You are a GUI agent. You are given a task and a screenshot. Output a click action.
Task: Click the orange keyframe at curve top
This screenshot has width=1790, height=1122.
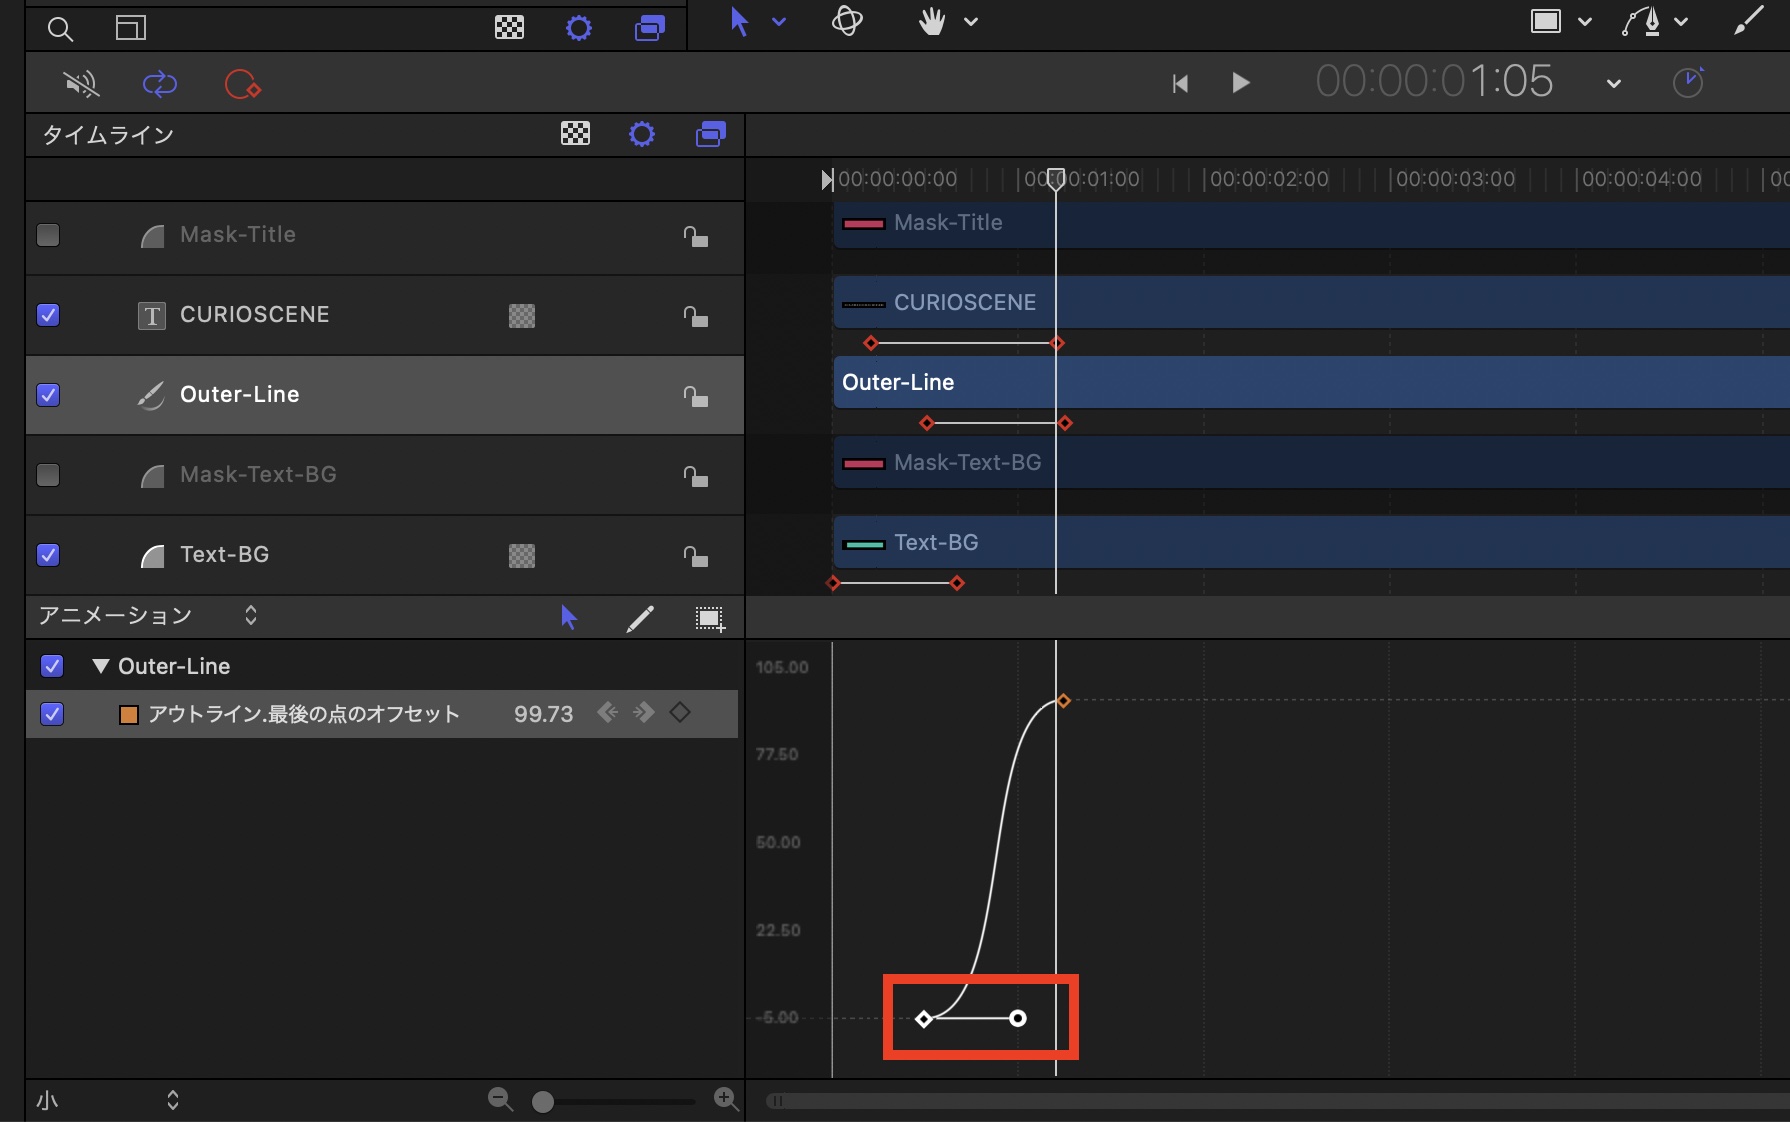coord(1063,701)
